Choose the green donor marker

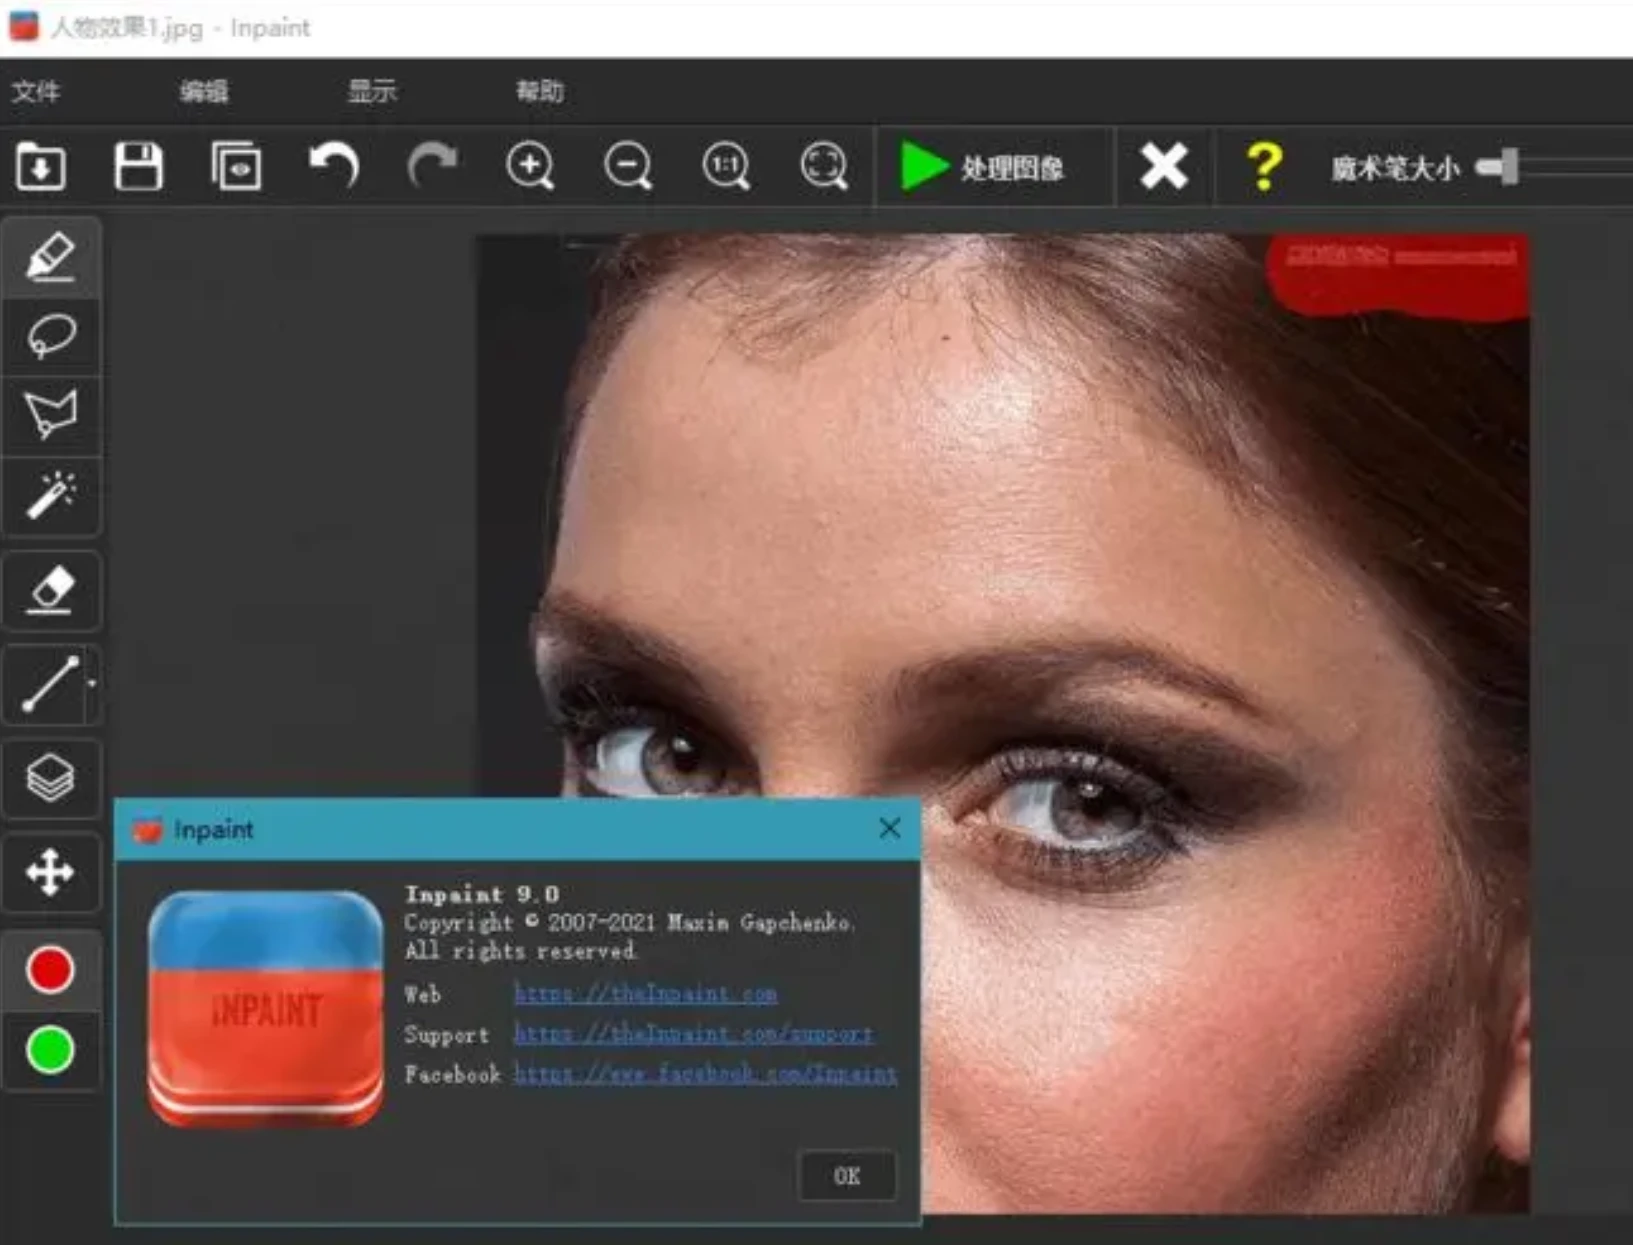(50, 1050)
